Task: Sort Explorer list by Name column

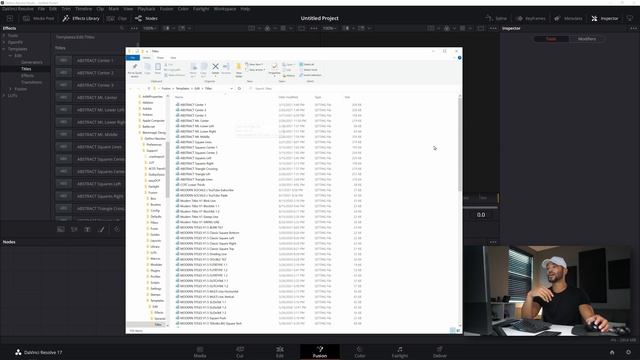Action: click(x=179, y=97)
